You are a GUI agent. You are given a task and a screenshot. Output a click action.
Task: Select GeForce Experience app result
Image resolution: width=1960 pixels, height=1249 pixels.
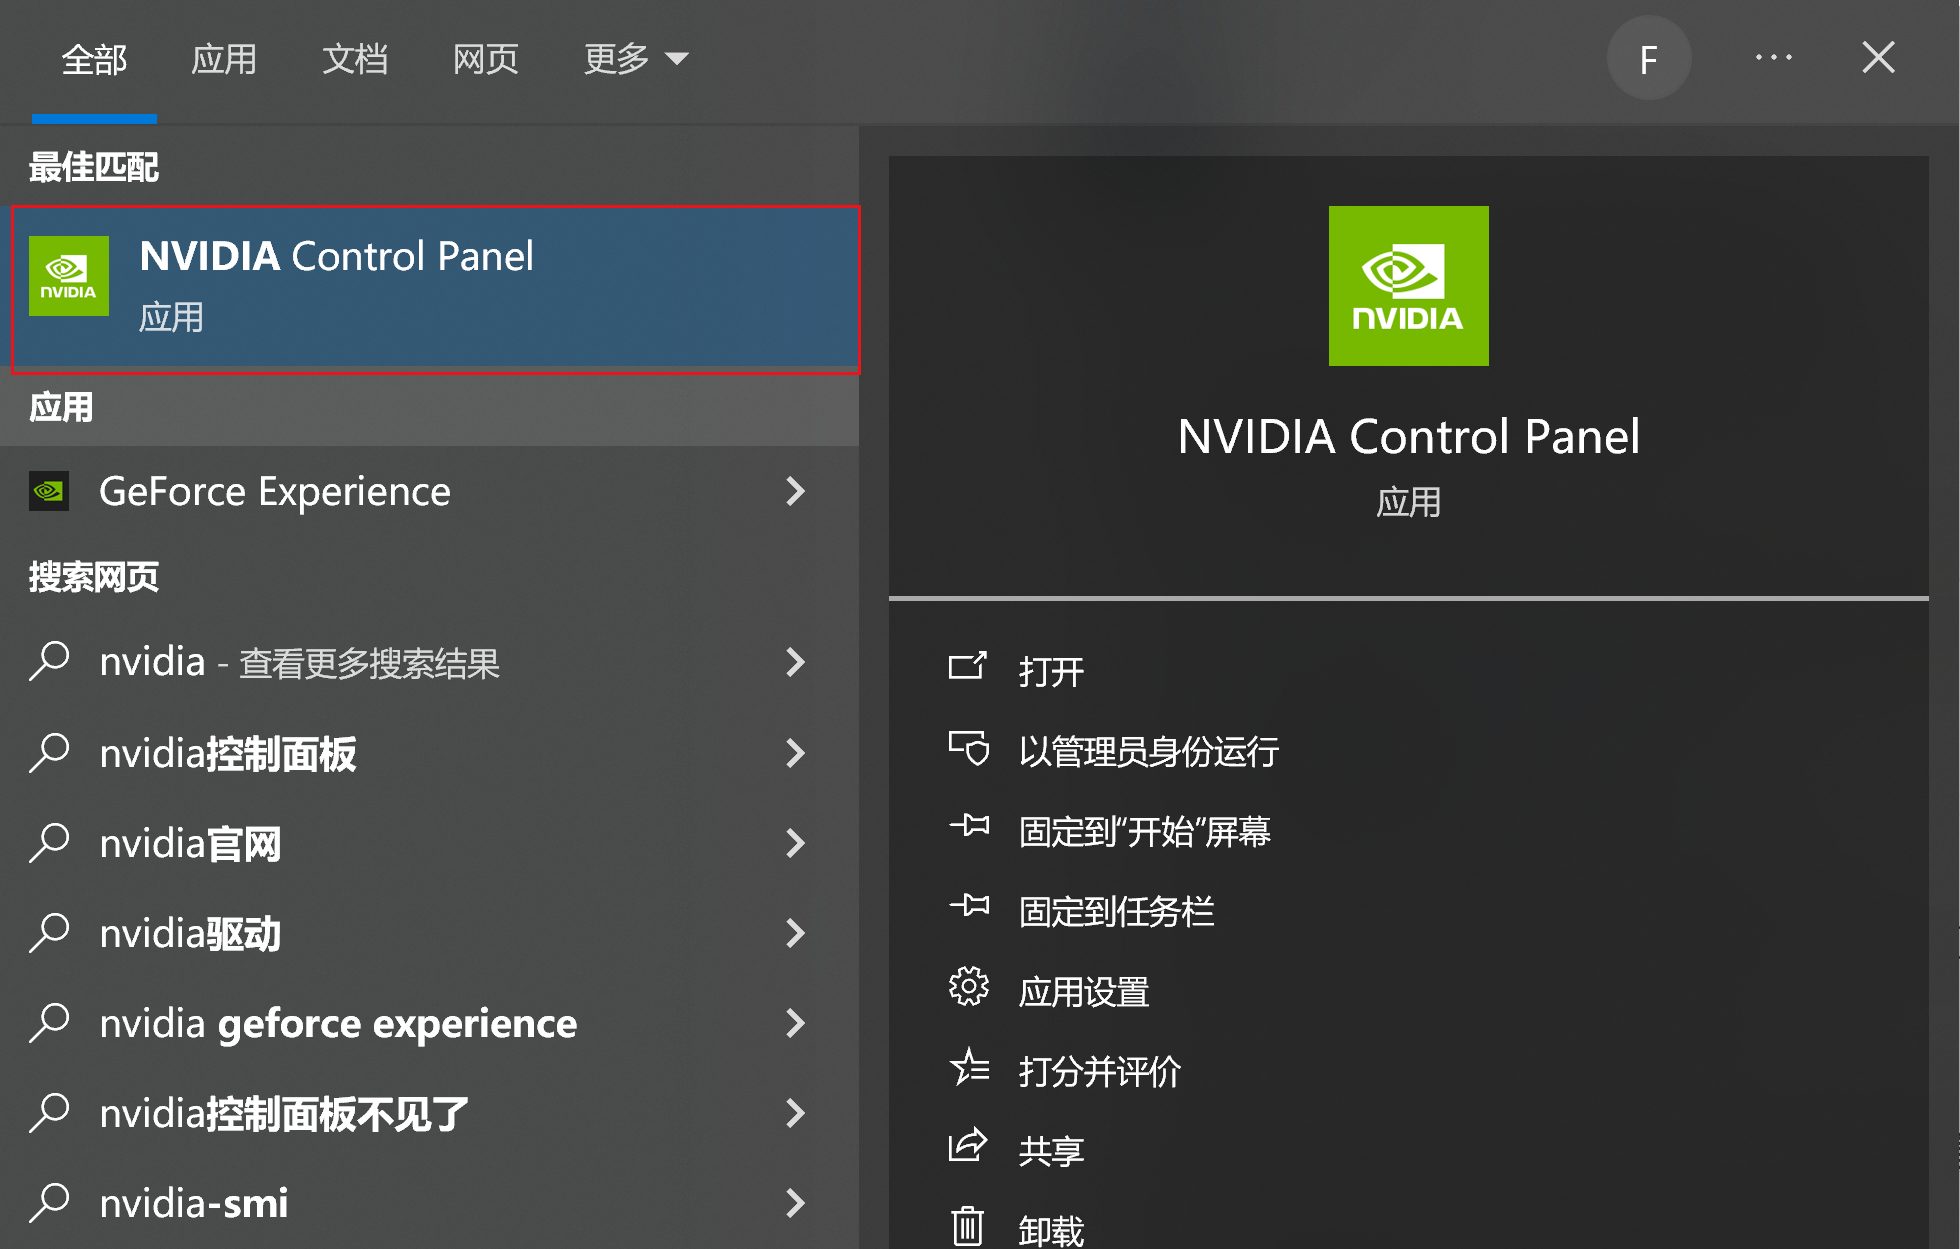(x=429, y=491)
